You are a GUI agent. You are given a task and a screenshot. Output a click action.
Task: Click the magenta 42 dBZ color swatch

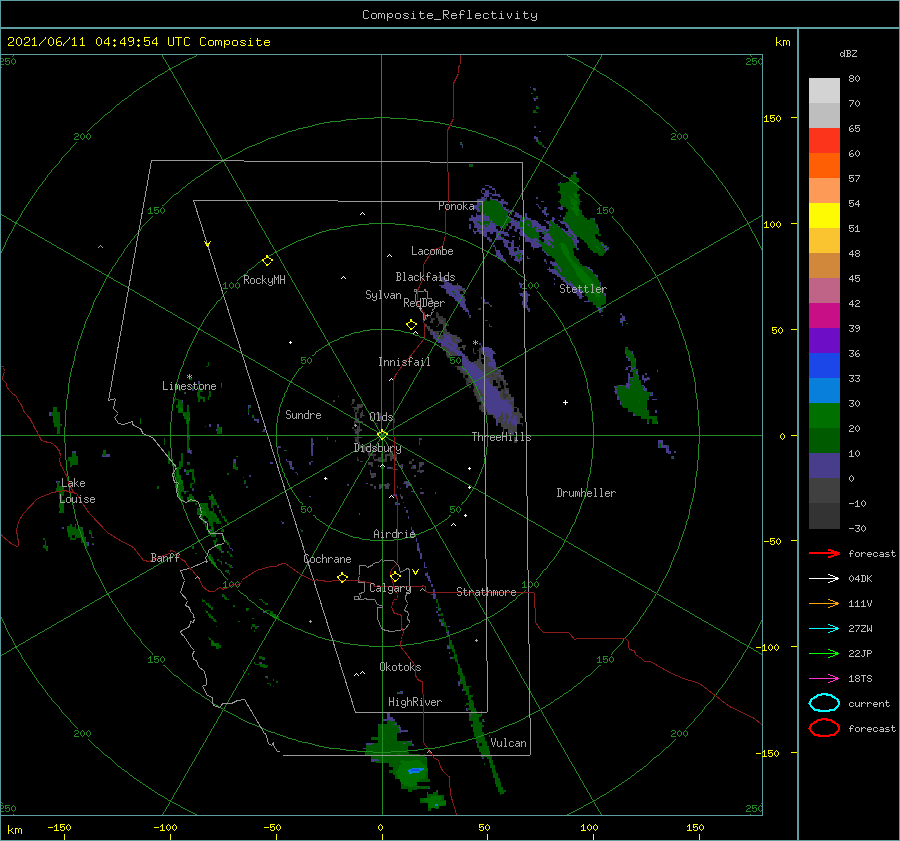[824, 315]
